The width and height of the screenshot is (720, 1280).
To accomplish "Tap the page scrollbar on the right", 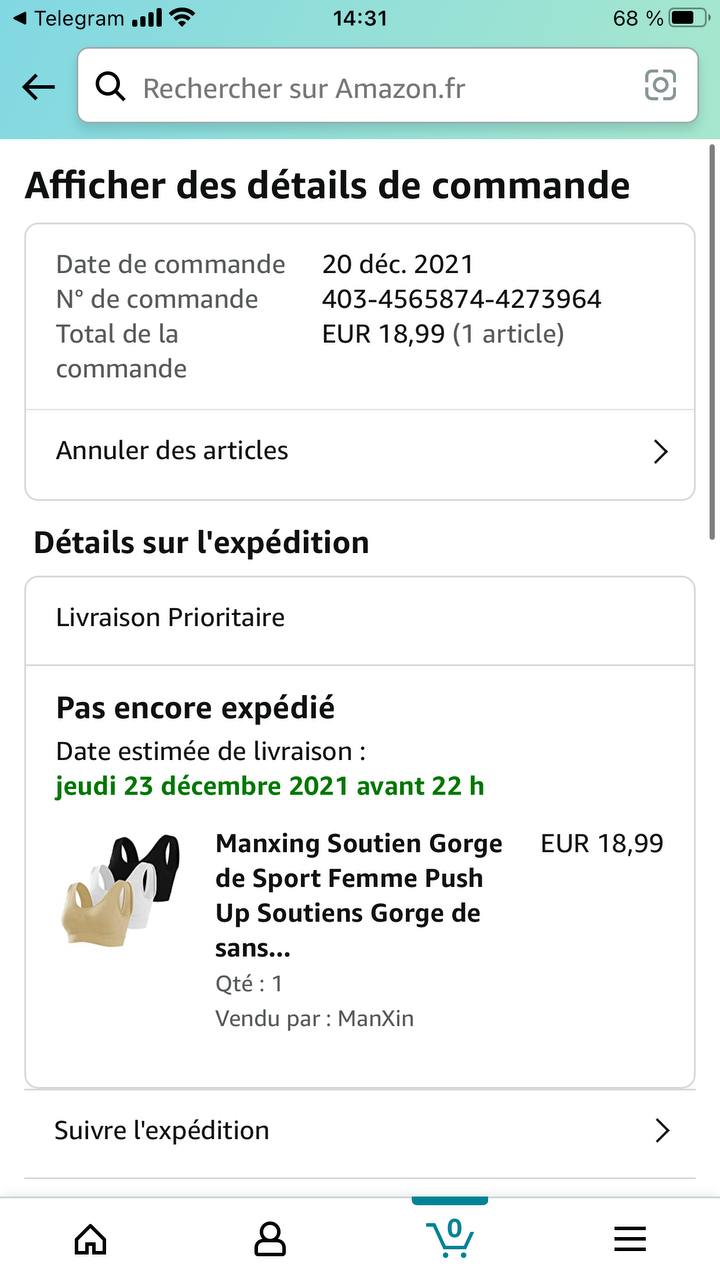I will [x=712, y=340].
